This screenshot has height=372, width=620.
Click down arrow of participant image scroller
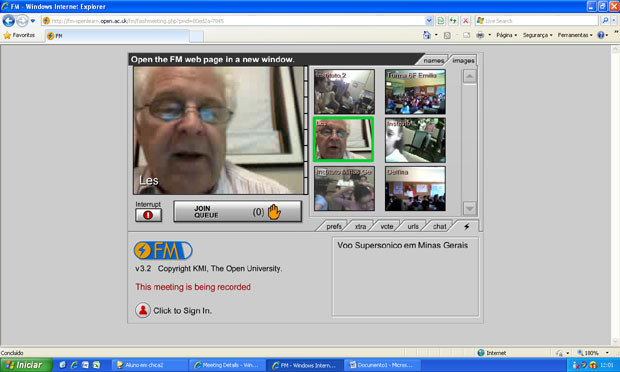click(x=469, y=208)
